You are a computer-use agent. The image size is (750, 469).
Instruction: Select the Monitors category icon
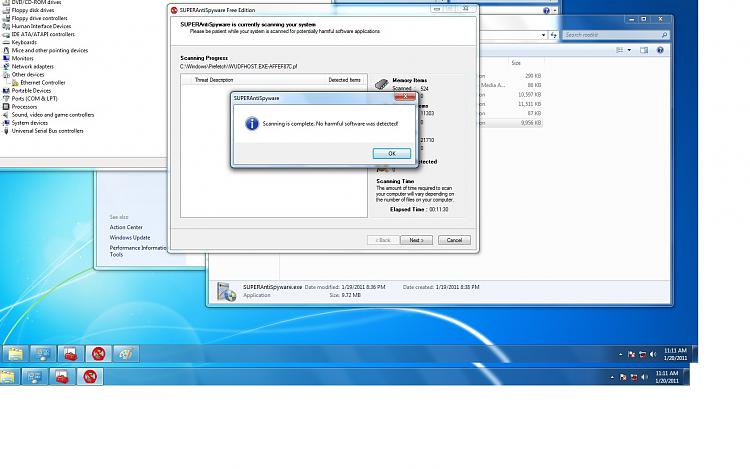coord(6,58)
